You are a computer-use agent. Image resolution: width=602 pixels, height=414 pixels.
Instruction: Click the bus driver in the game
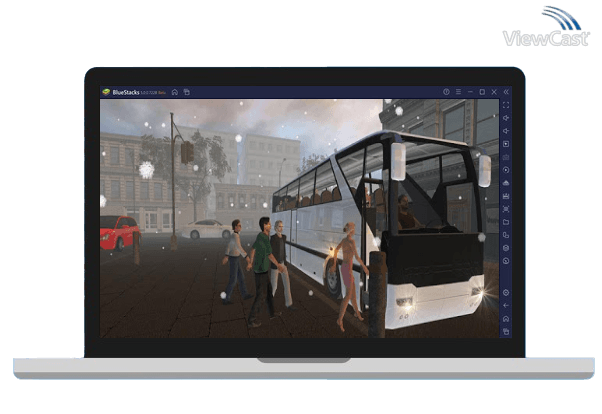coord(407,212)
